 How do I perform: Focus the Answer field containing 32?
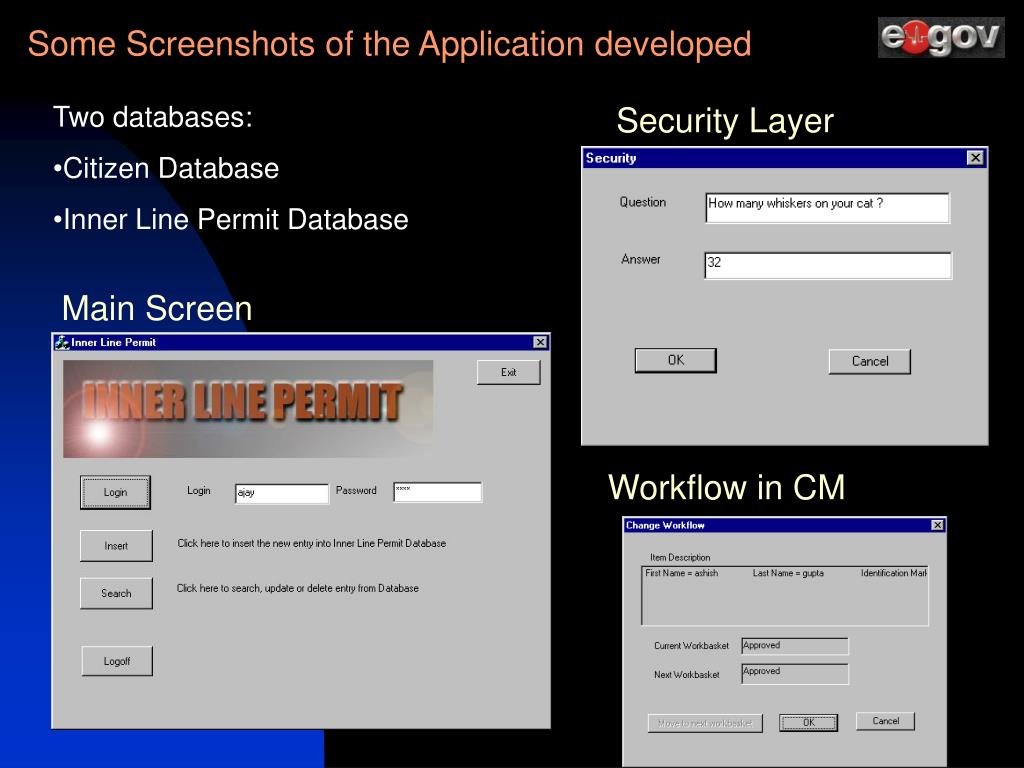point(828,265)
